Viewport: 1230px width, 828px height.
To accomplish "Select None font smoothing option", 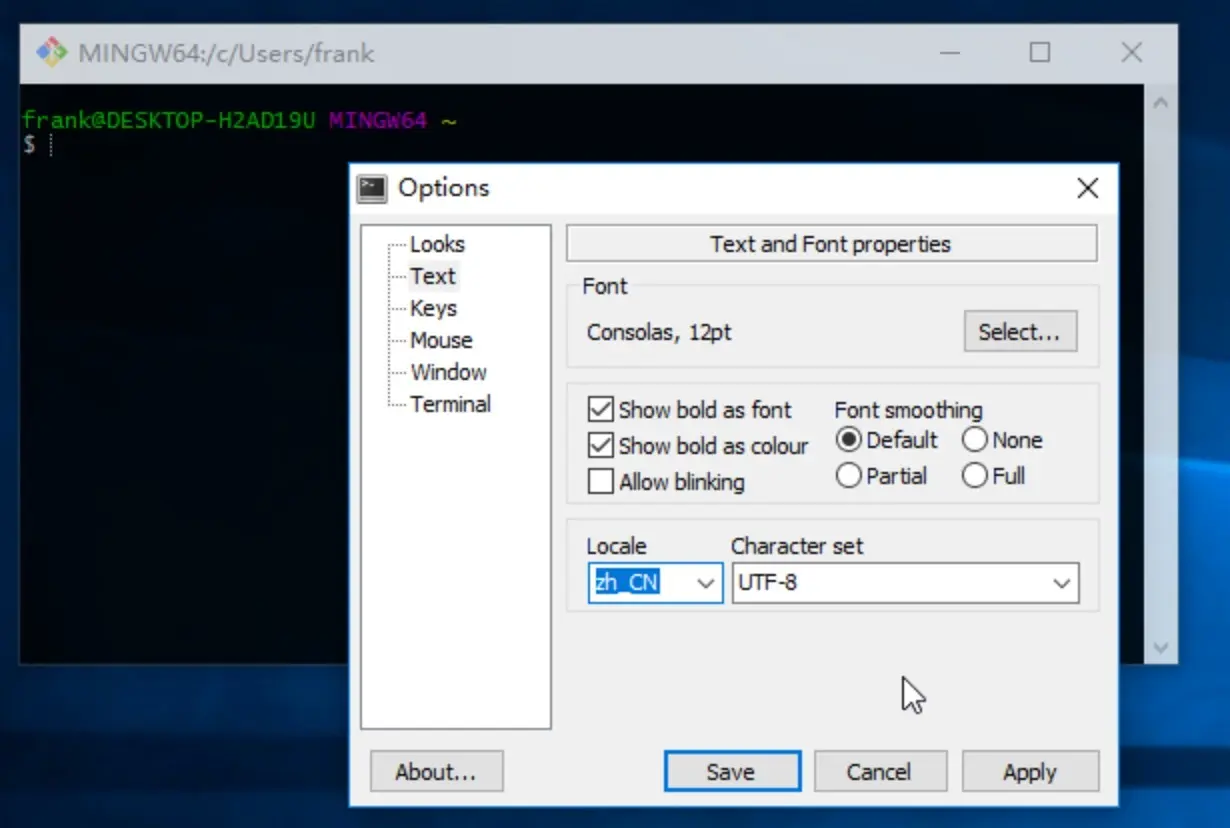I will [975, 440].
